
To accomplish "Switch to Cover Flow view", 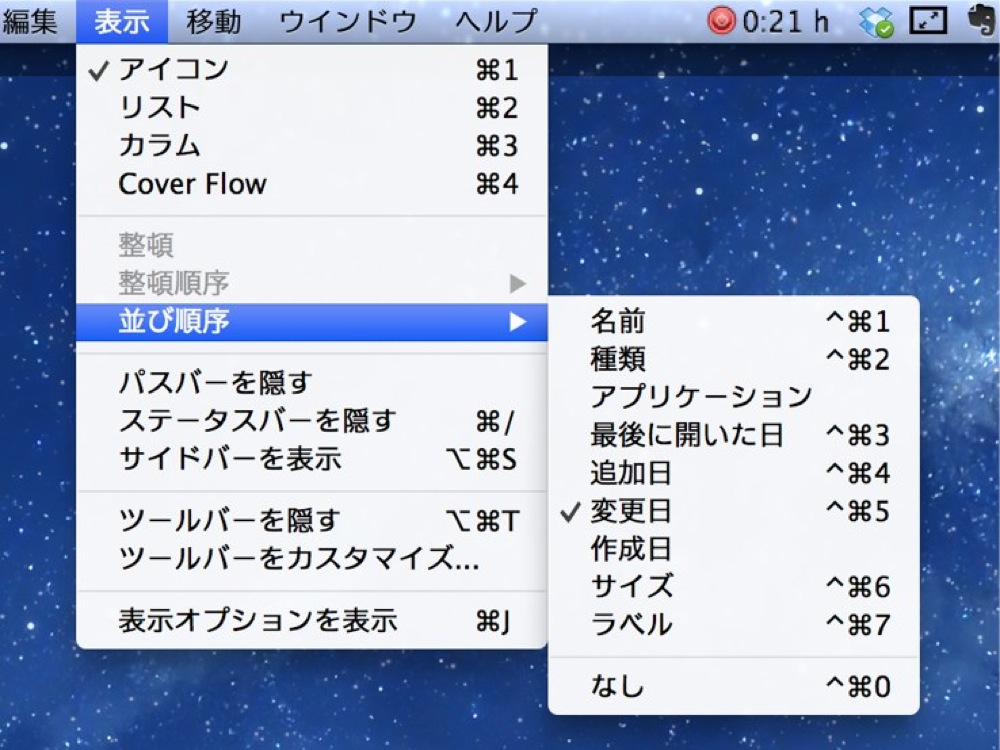I will click(312, 184).
